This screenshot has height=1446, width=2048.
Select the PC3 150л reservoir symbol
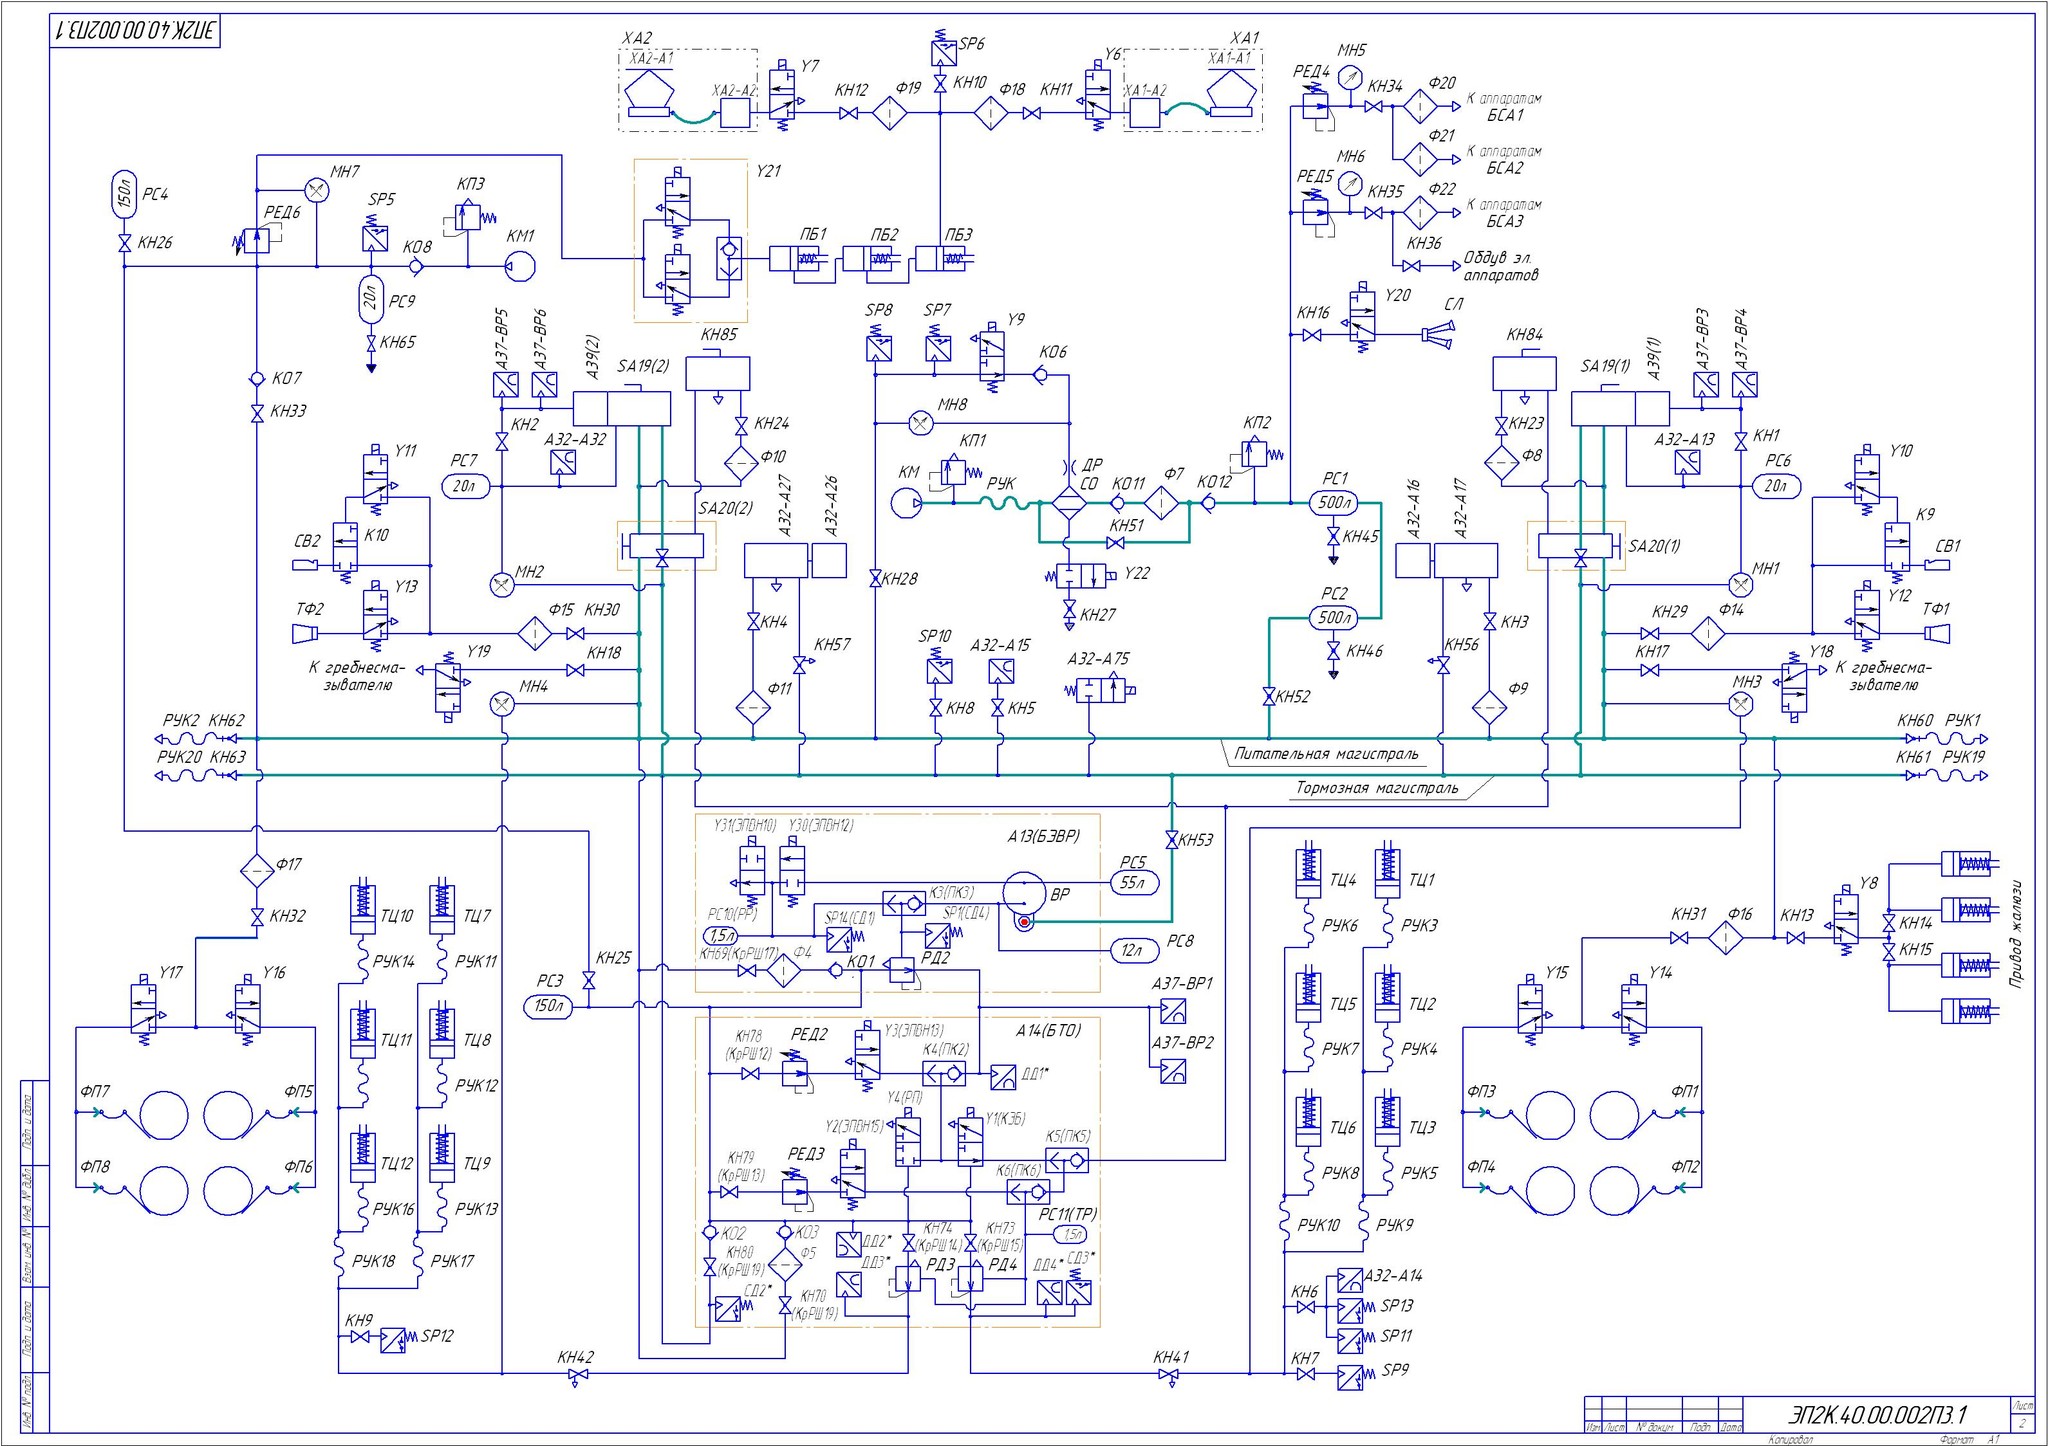pyautogui.click(x=548, y=1006)
